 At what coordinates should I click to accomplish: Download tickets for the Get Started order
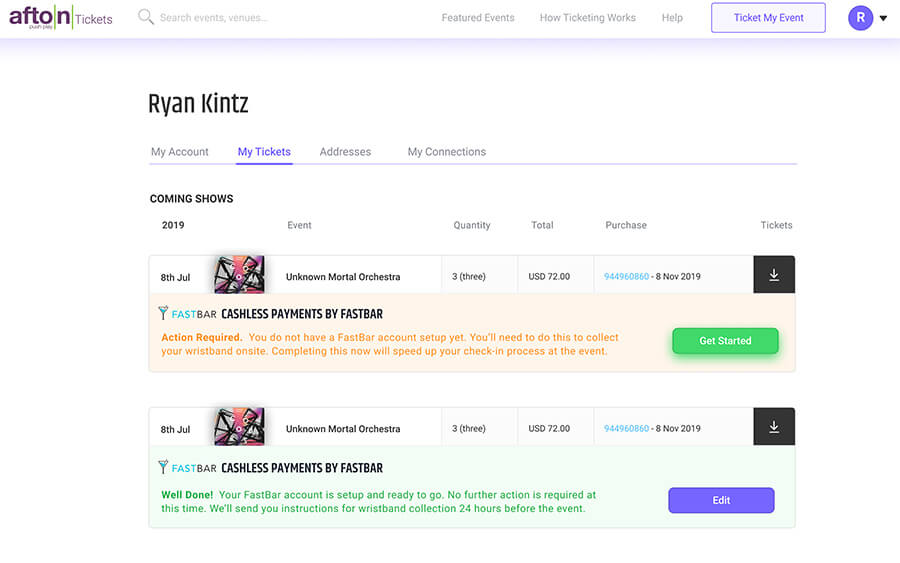coord(774,274)
